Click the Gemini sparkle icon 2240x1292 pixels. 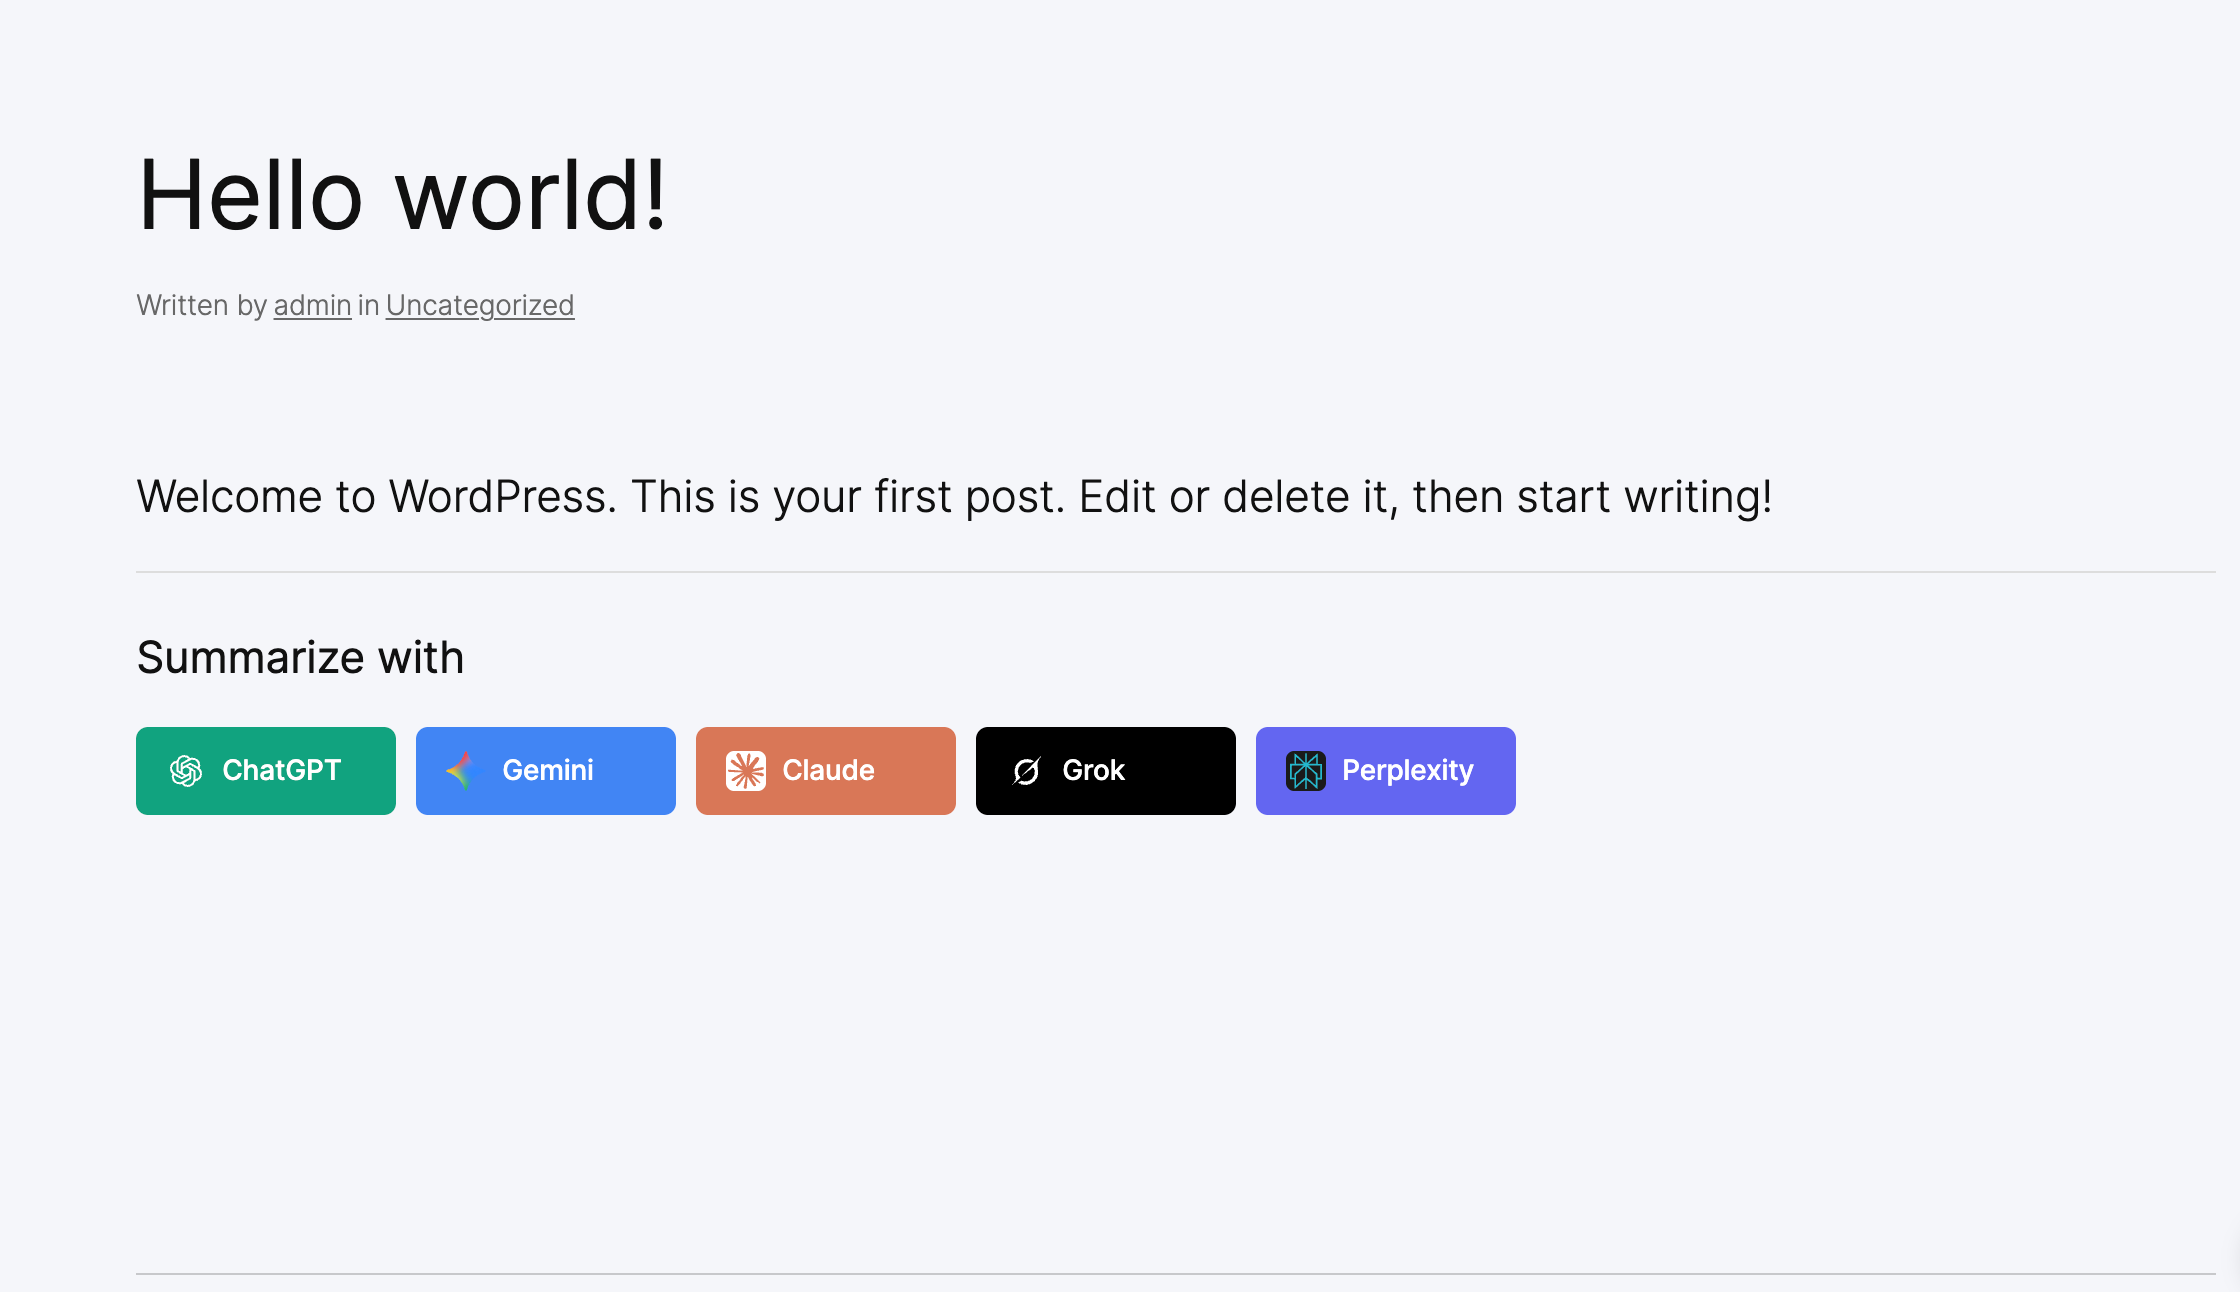[x=464, y=771]
